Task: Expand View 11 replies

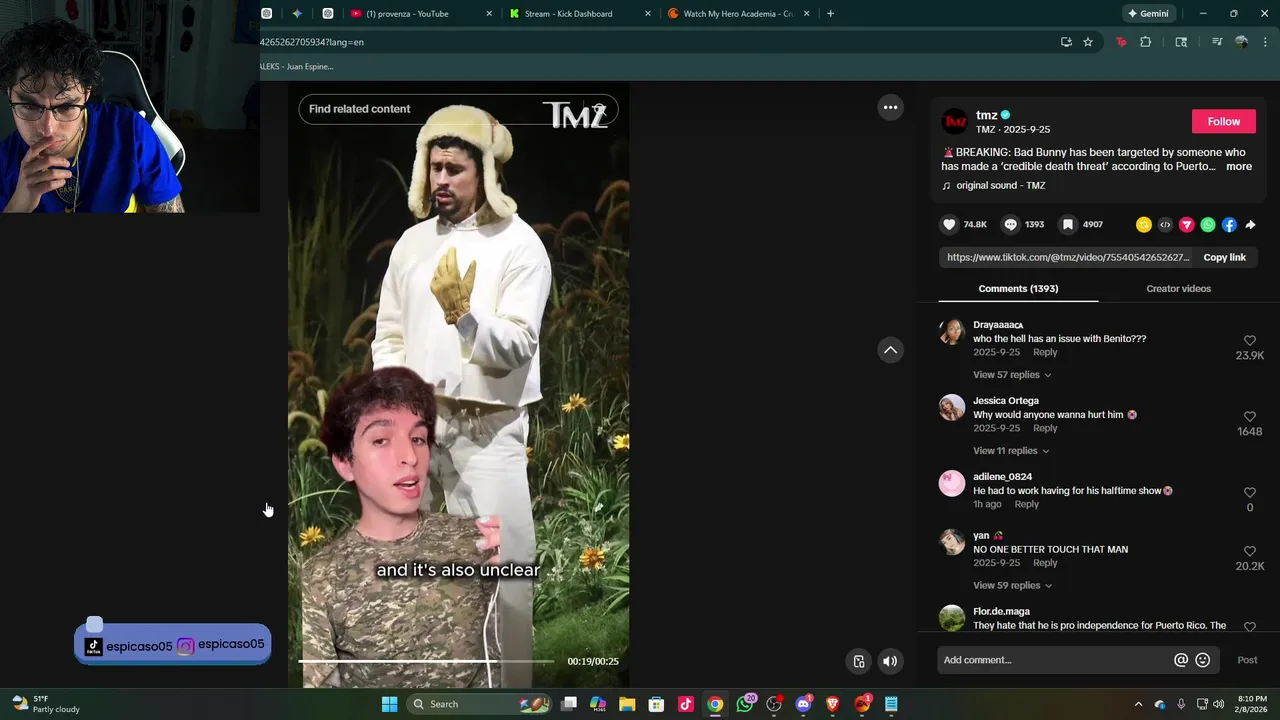Action: pos(1011,451)
